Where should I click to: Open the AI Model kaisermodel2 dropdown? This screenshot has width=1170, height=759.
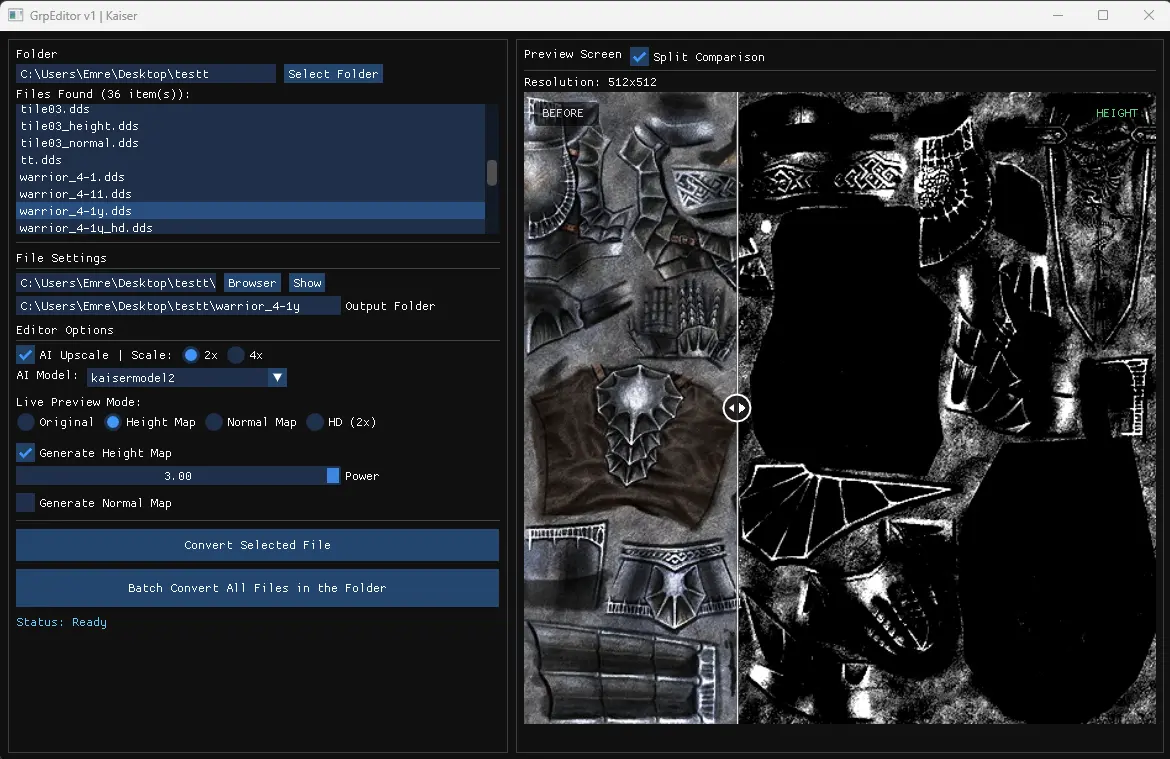click(187, 378)
